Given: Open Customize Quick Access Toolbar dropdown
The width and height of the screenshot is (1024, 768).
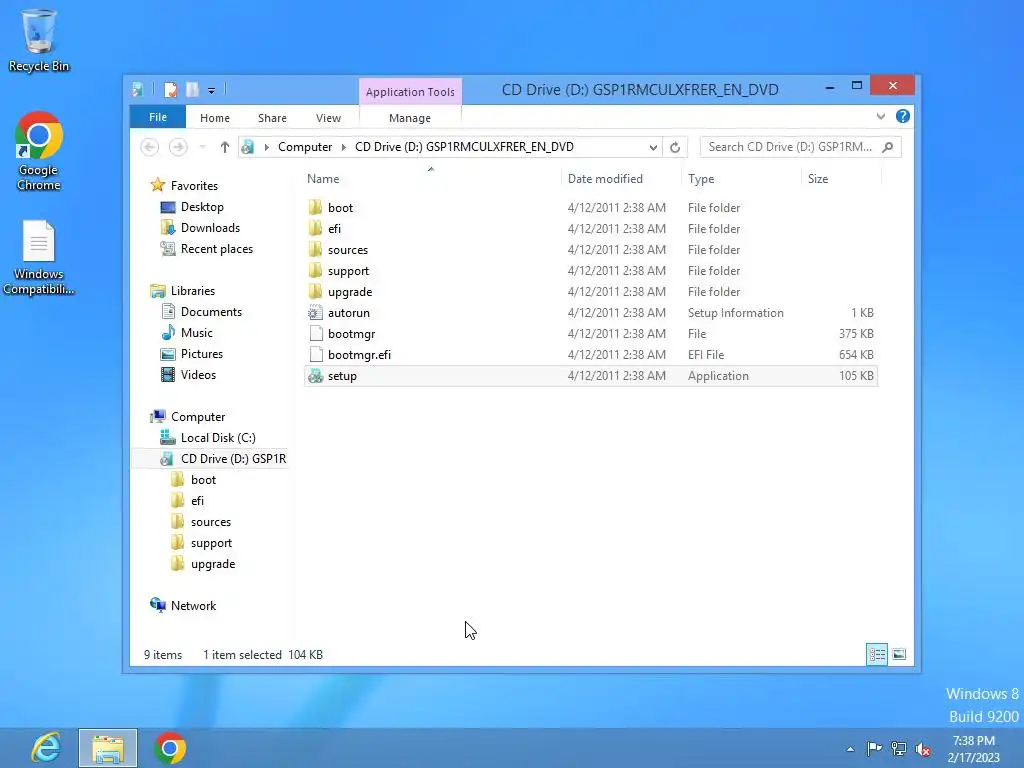Looking at the screenshot, I should (211, 91).
